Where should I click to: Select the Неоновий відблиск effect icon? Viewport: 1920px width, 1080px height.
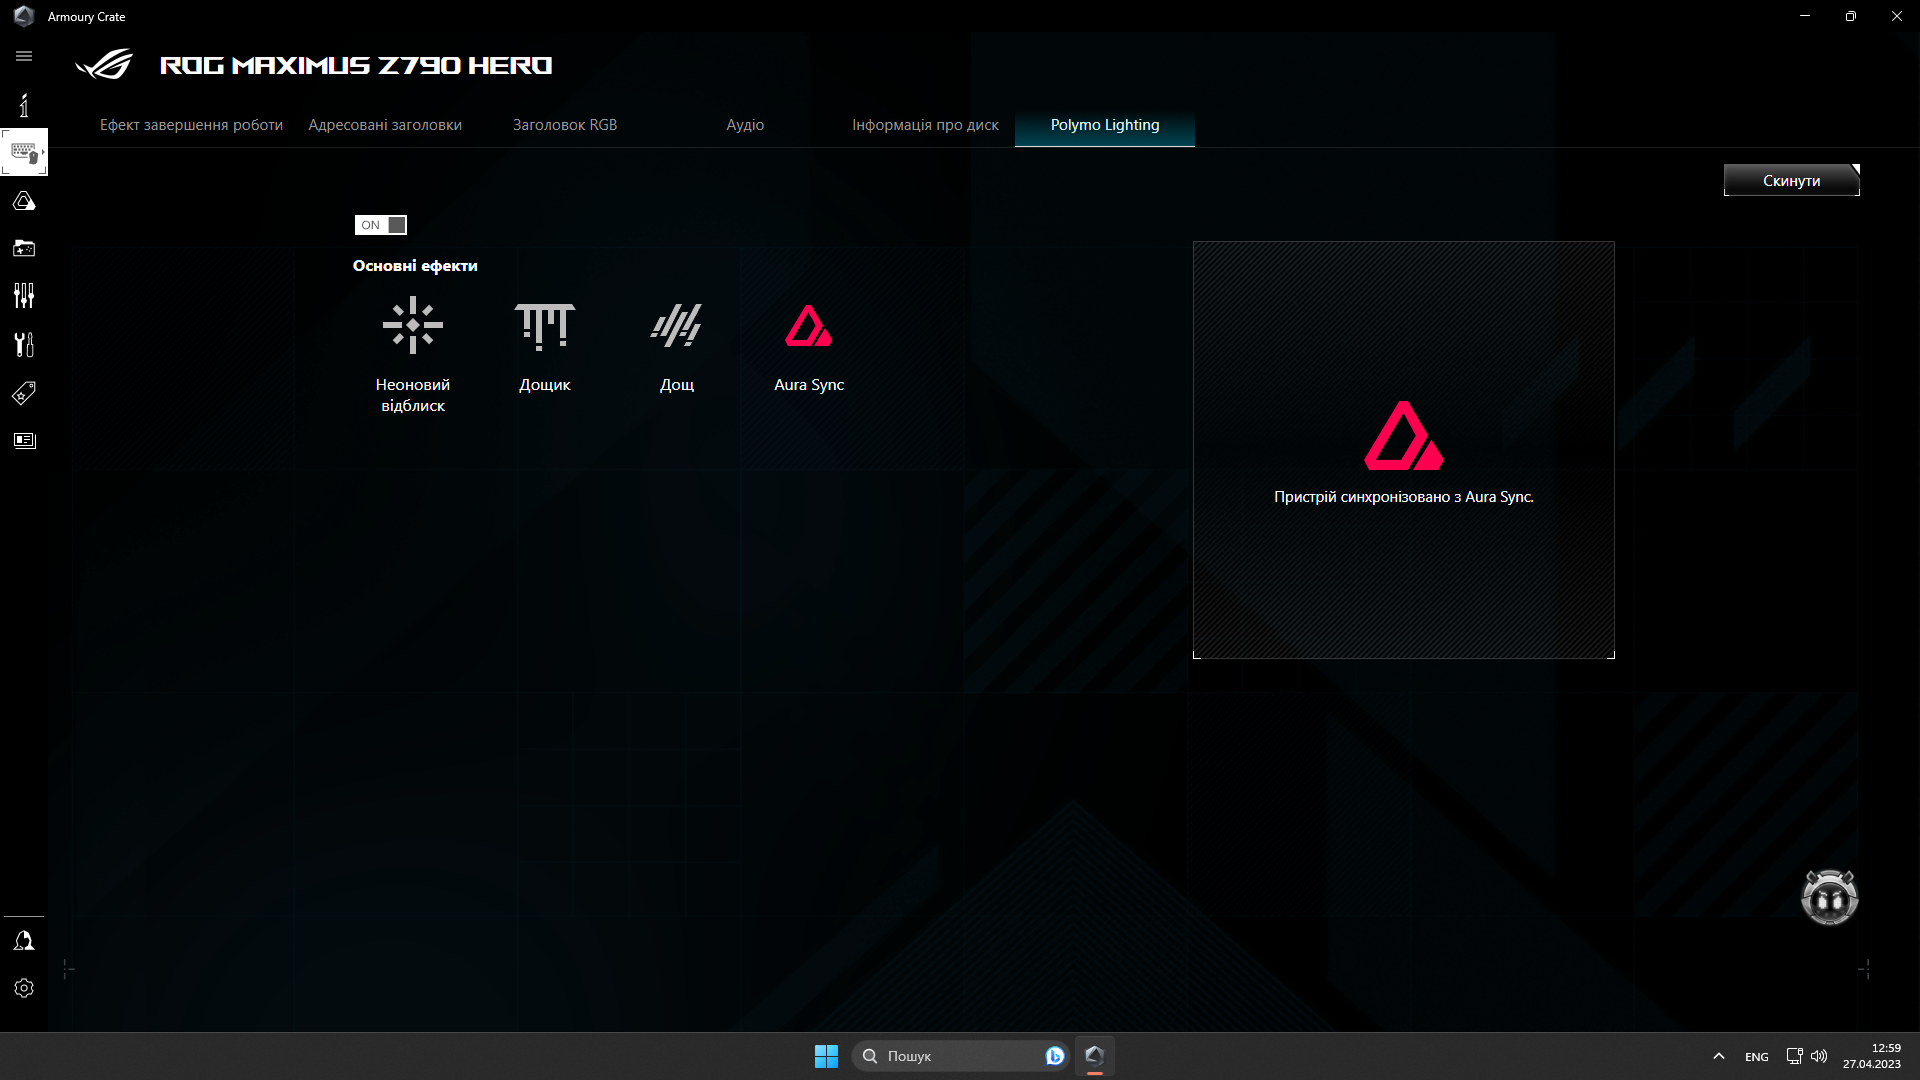[413, 326]
